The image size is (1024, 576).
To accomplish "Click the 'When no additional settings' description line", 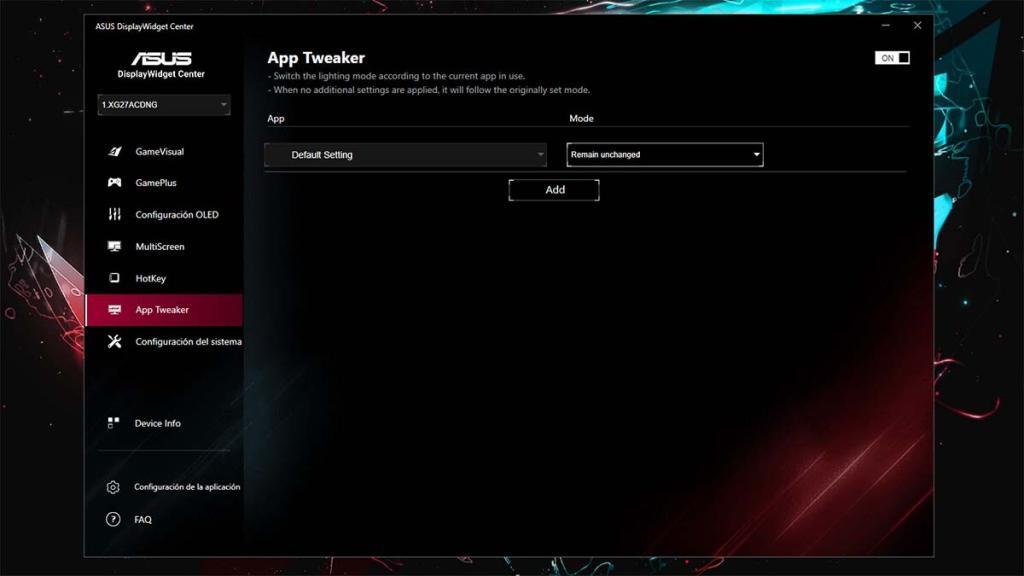I will [x=428, y=90].
